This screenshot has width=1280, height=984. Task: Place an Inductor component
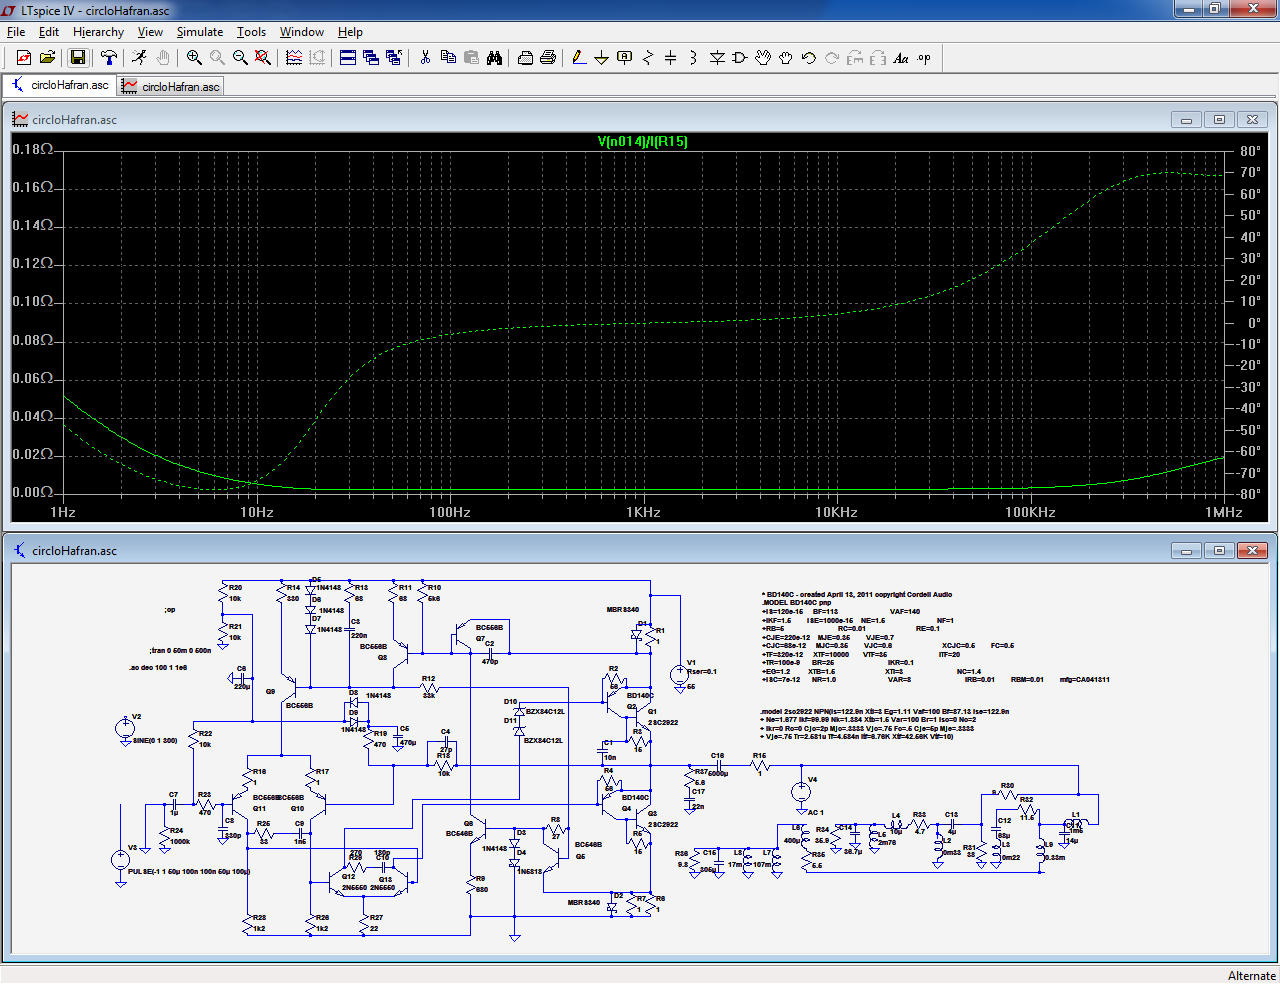click(694, 58)
